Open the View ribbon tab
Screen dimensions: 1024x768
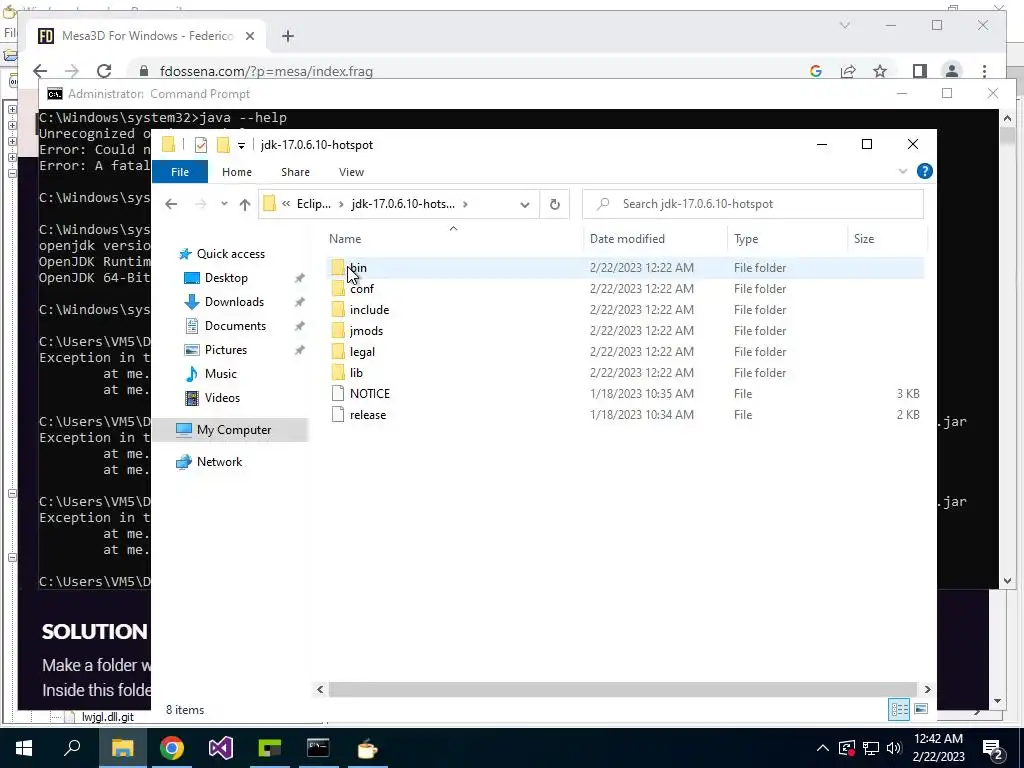(351, 172)
